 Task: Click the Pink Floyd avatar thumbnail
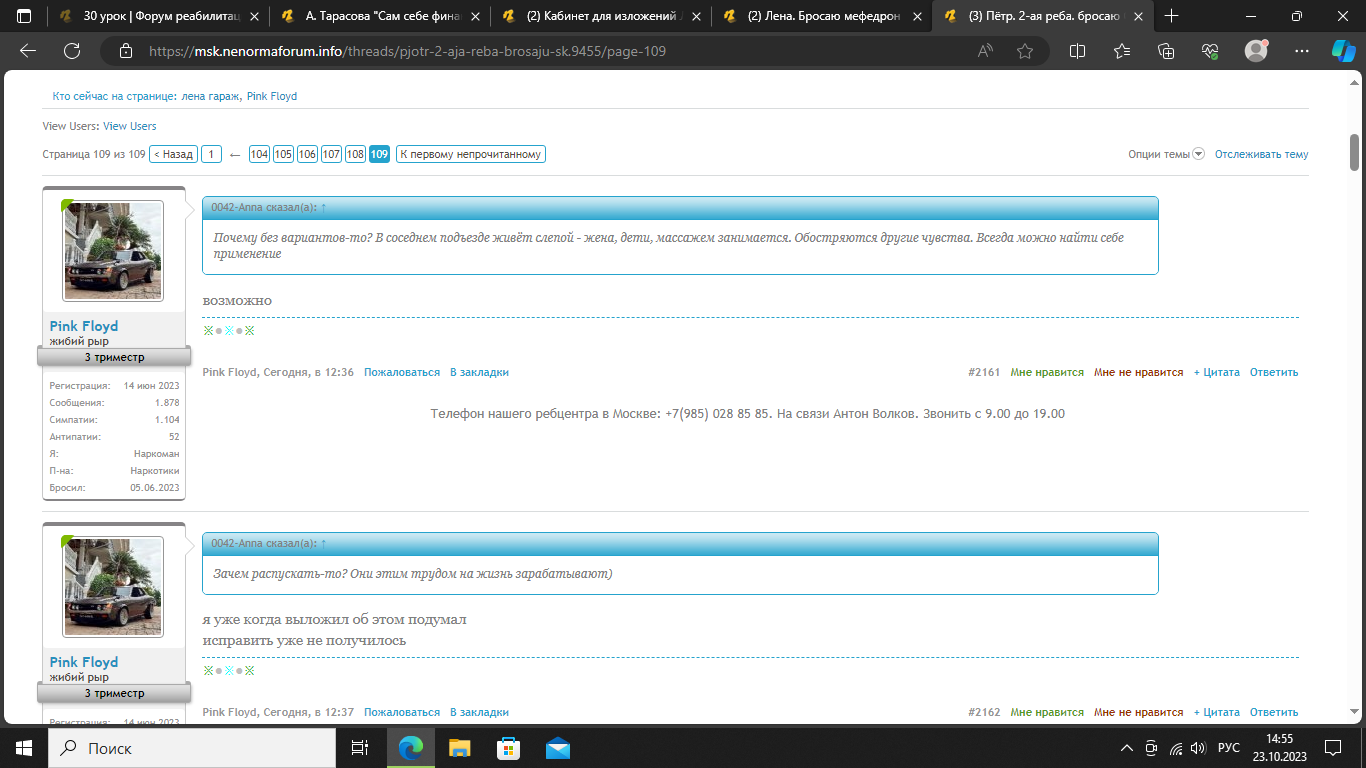[113, 251]
